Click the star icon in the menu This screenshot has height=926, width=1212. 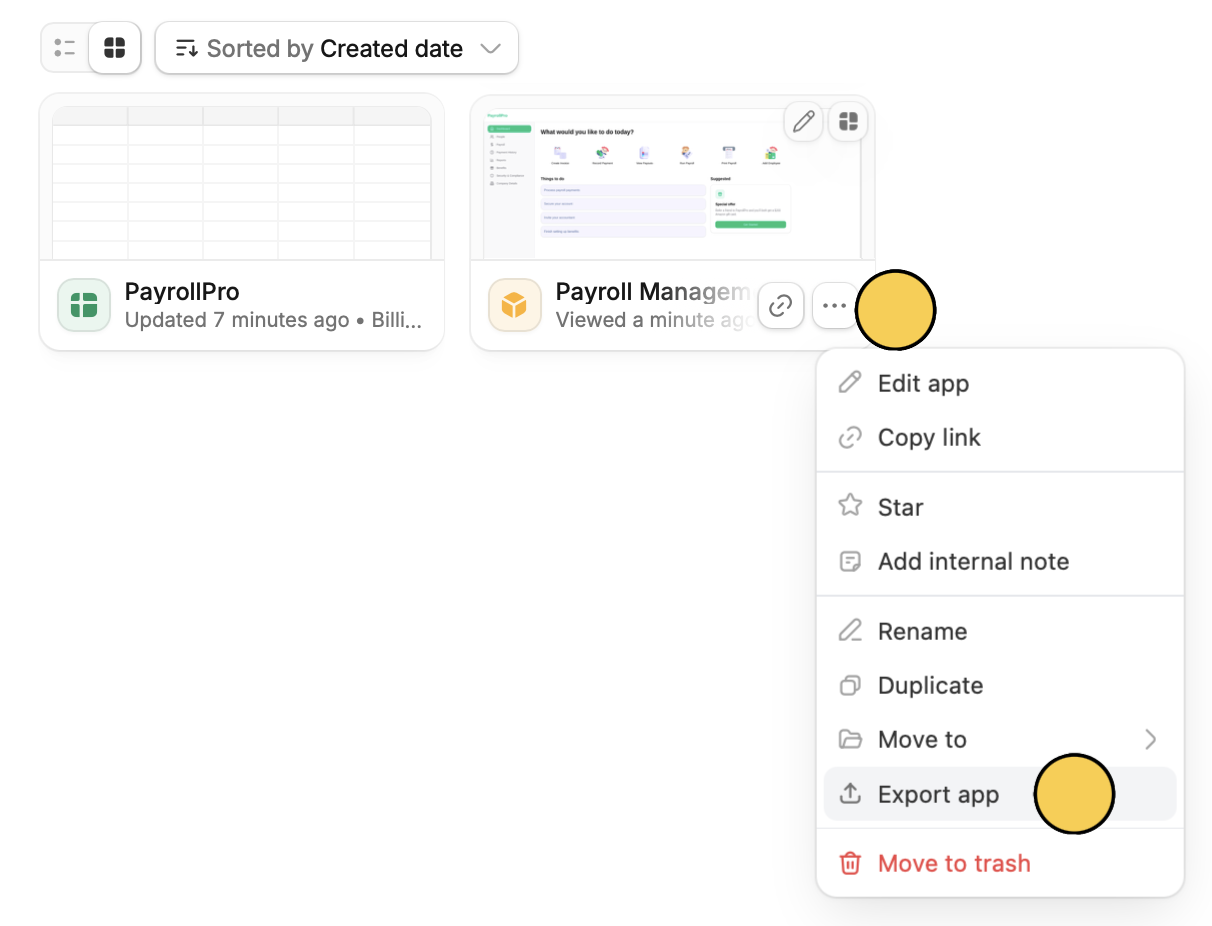850,505
